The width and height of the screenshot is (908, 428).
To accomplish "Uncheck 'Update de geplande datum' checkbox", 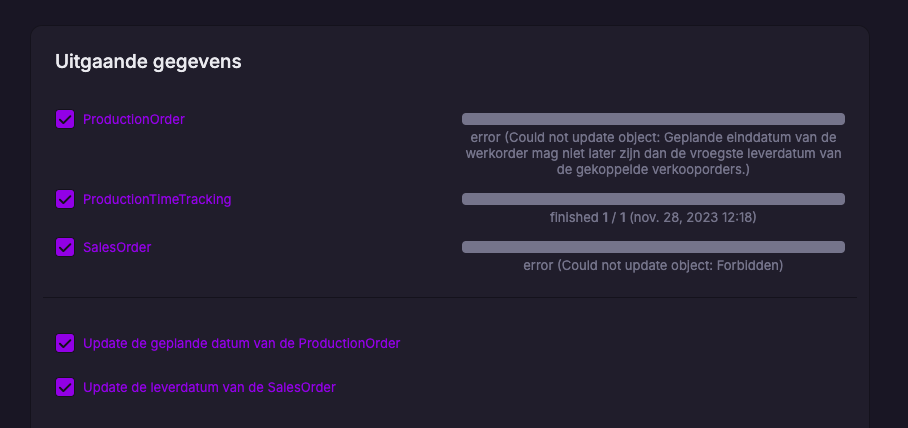I will pos(65,343).
